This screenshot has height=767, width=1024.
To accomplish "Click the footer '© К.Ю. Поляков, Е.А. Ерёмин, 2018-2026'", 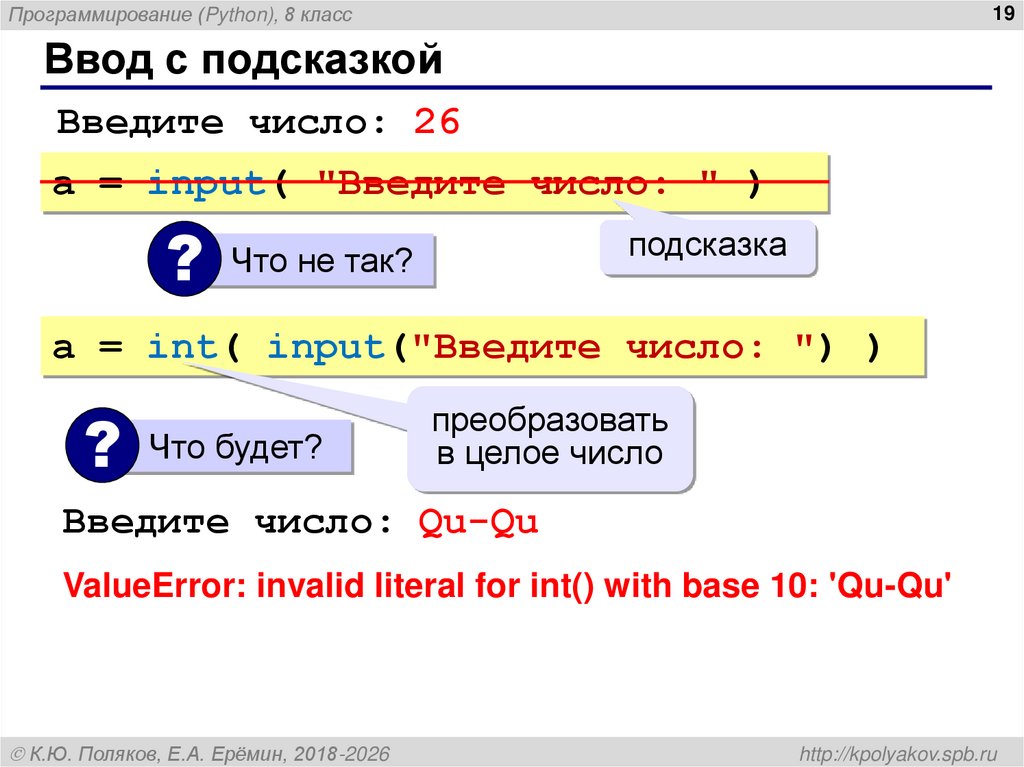I will [200, 754].
